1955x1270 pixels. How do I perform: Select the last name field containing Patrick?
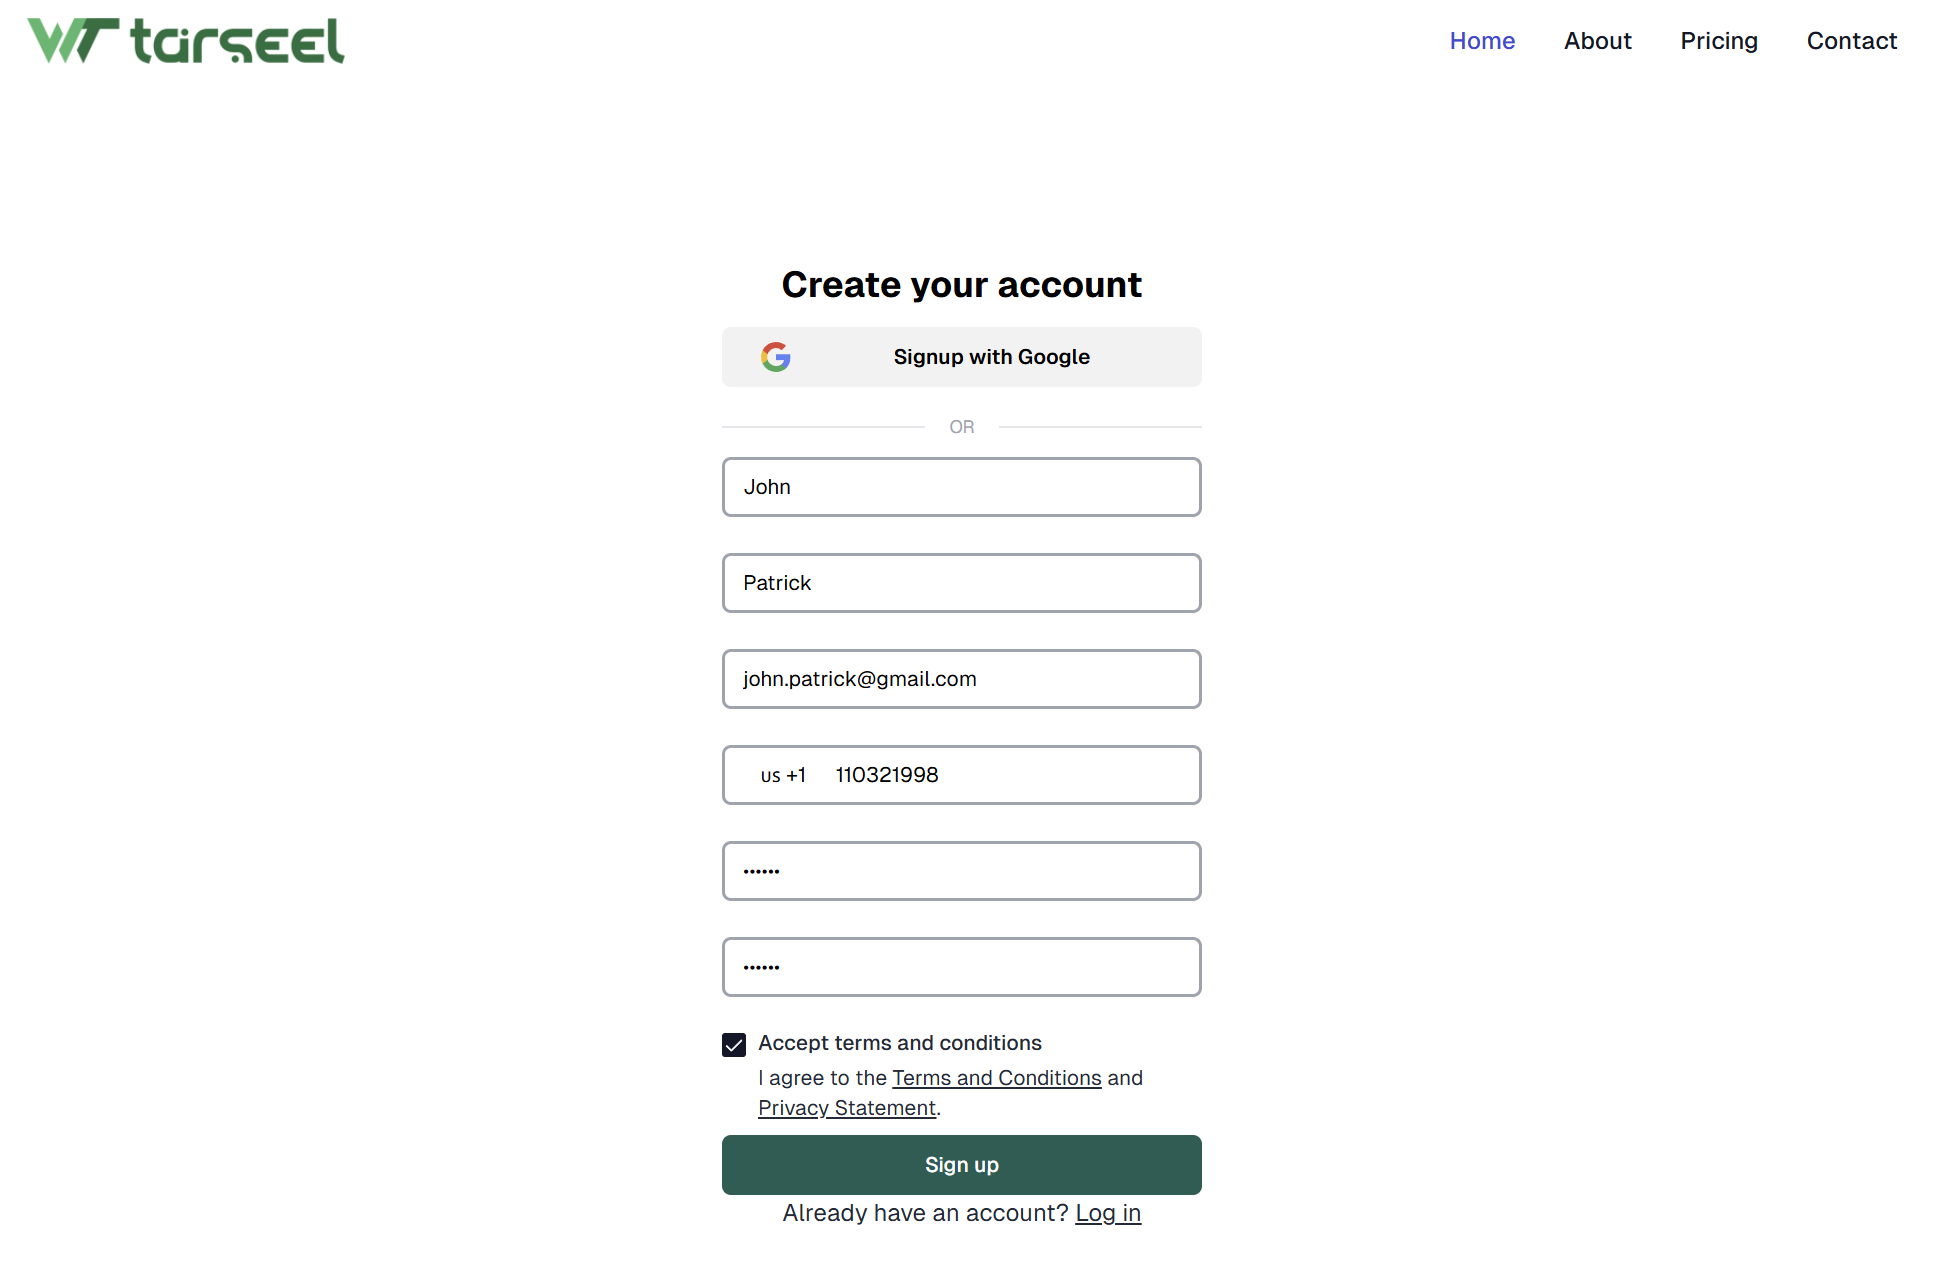pos(962,583)
